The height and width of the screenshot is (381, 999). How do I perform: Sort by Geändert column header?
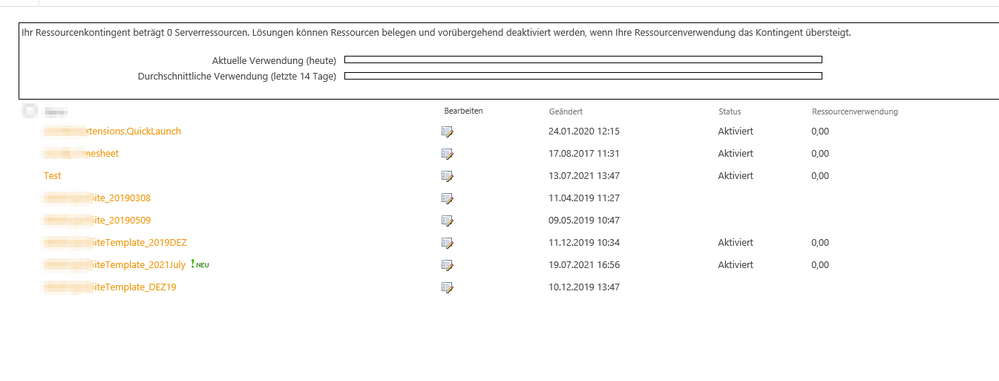pyautogui.click(x=566, y=111)
